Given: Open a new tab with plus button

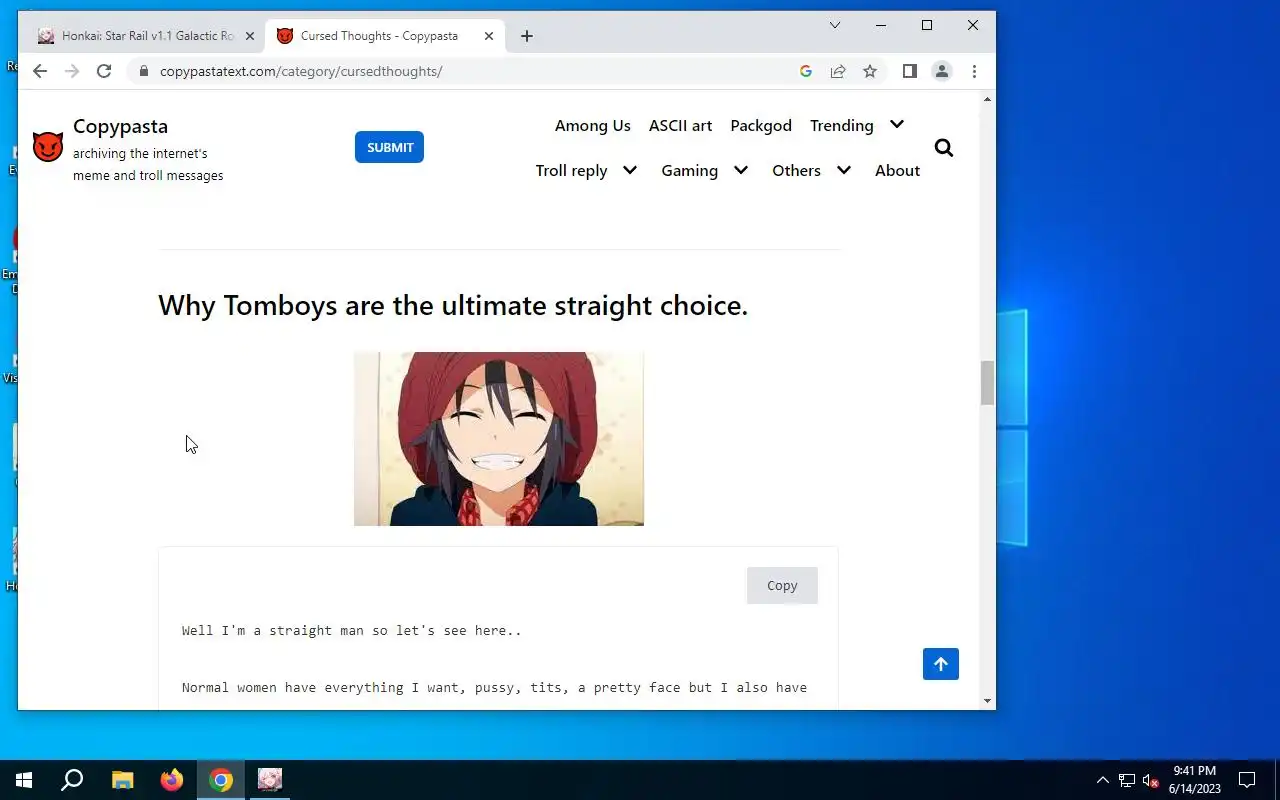Looking at the screenshot, I should click(527, 36).
